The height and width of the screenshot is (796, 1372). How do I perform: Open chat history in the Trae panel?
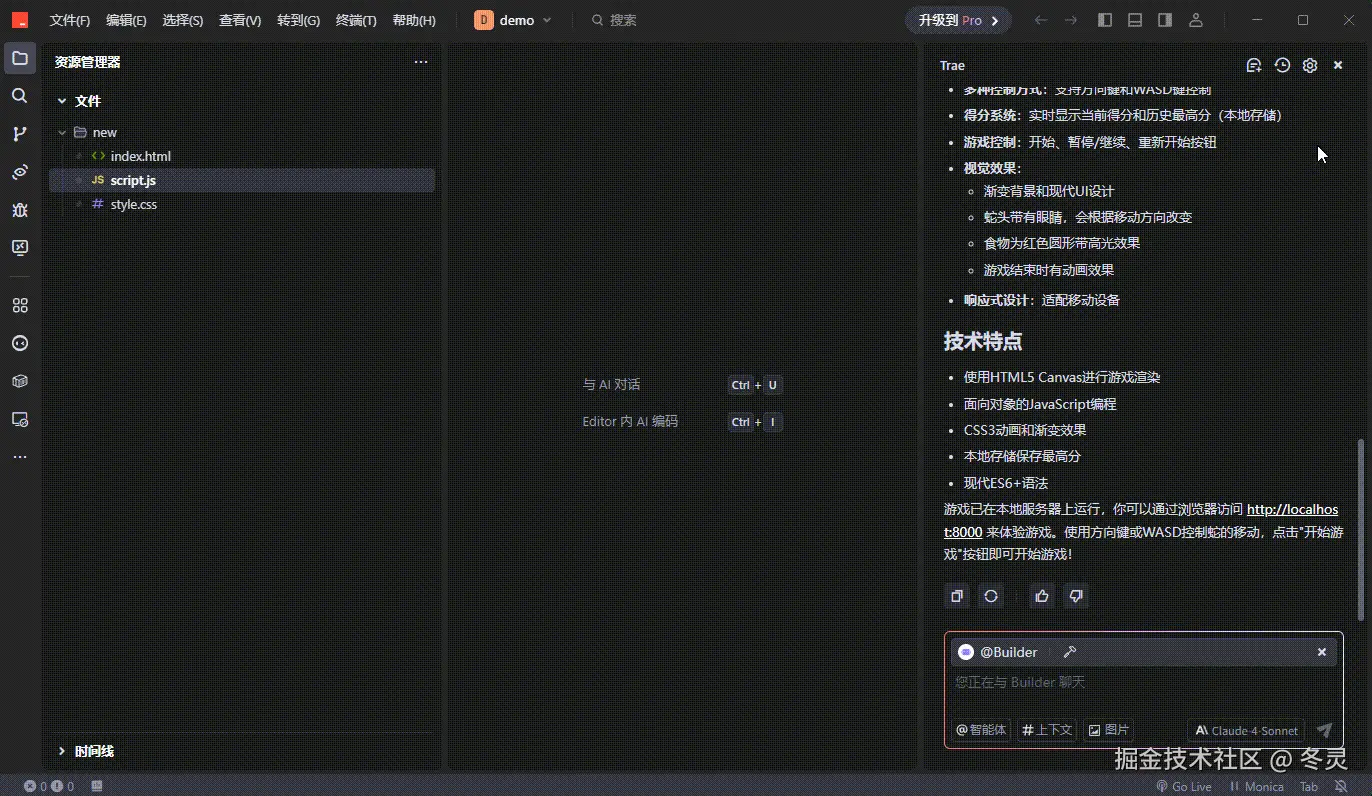[x=1282, y=65]
